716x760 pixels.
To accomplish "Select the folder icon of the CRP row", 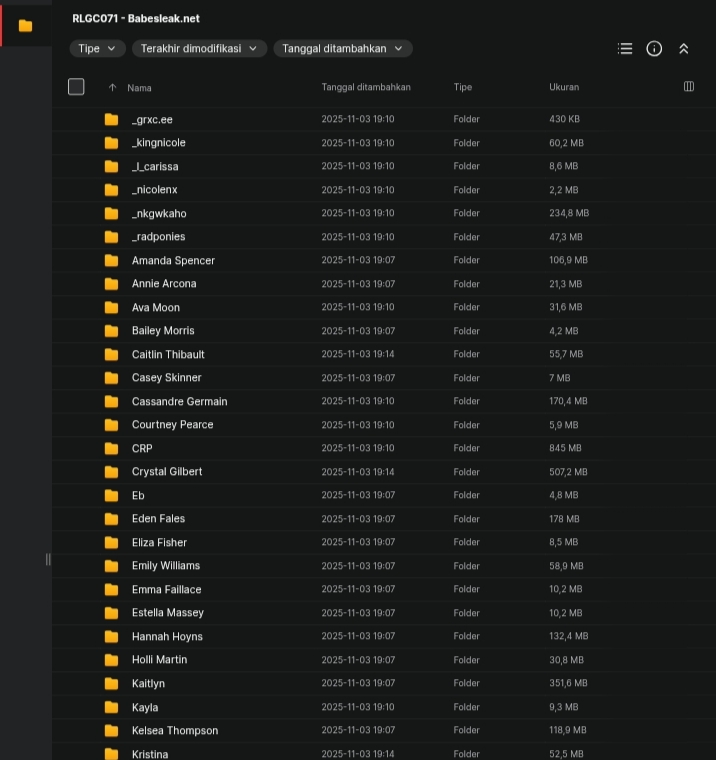I will click(x=111, y=448).
